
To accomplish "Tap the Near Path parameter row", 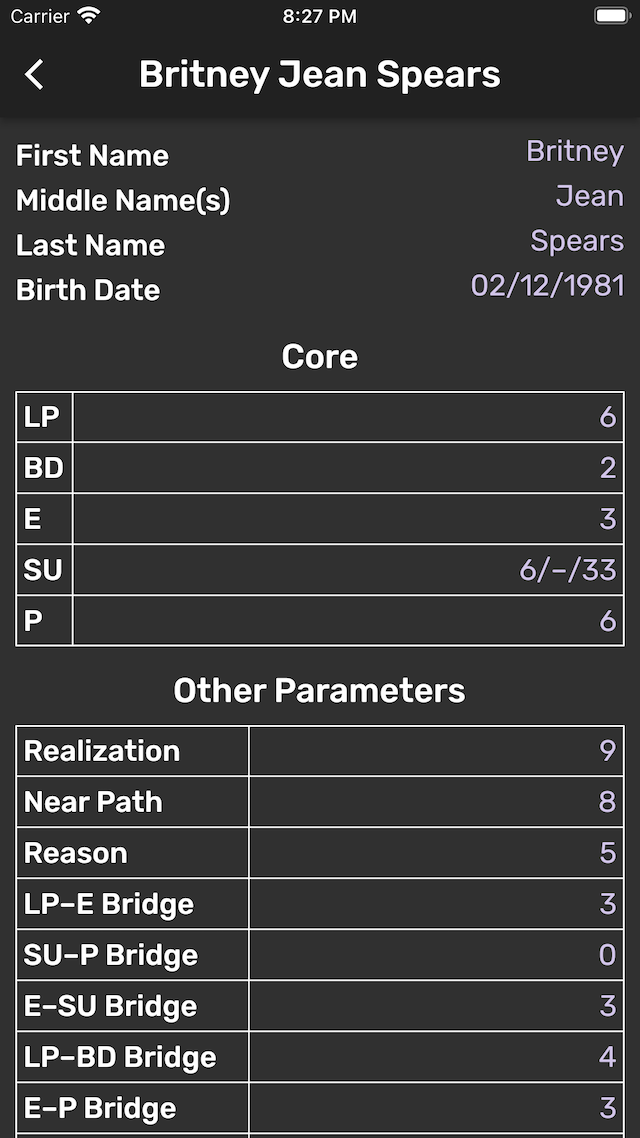I will 320,801.
